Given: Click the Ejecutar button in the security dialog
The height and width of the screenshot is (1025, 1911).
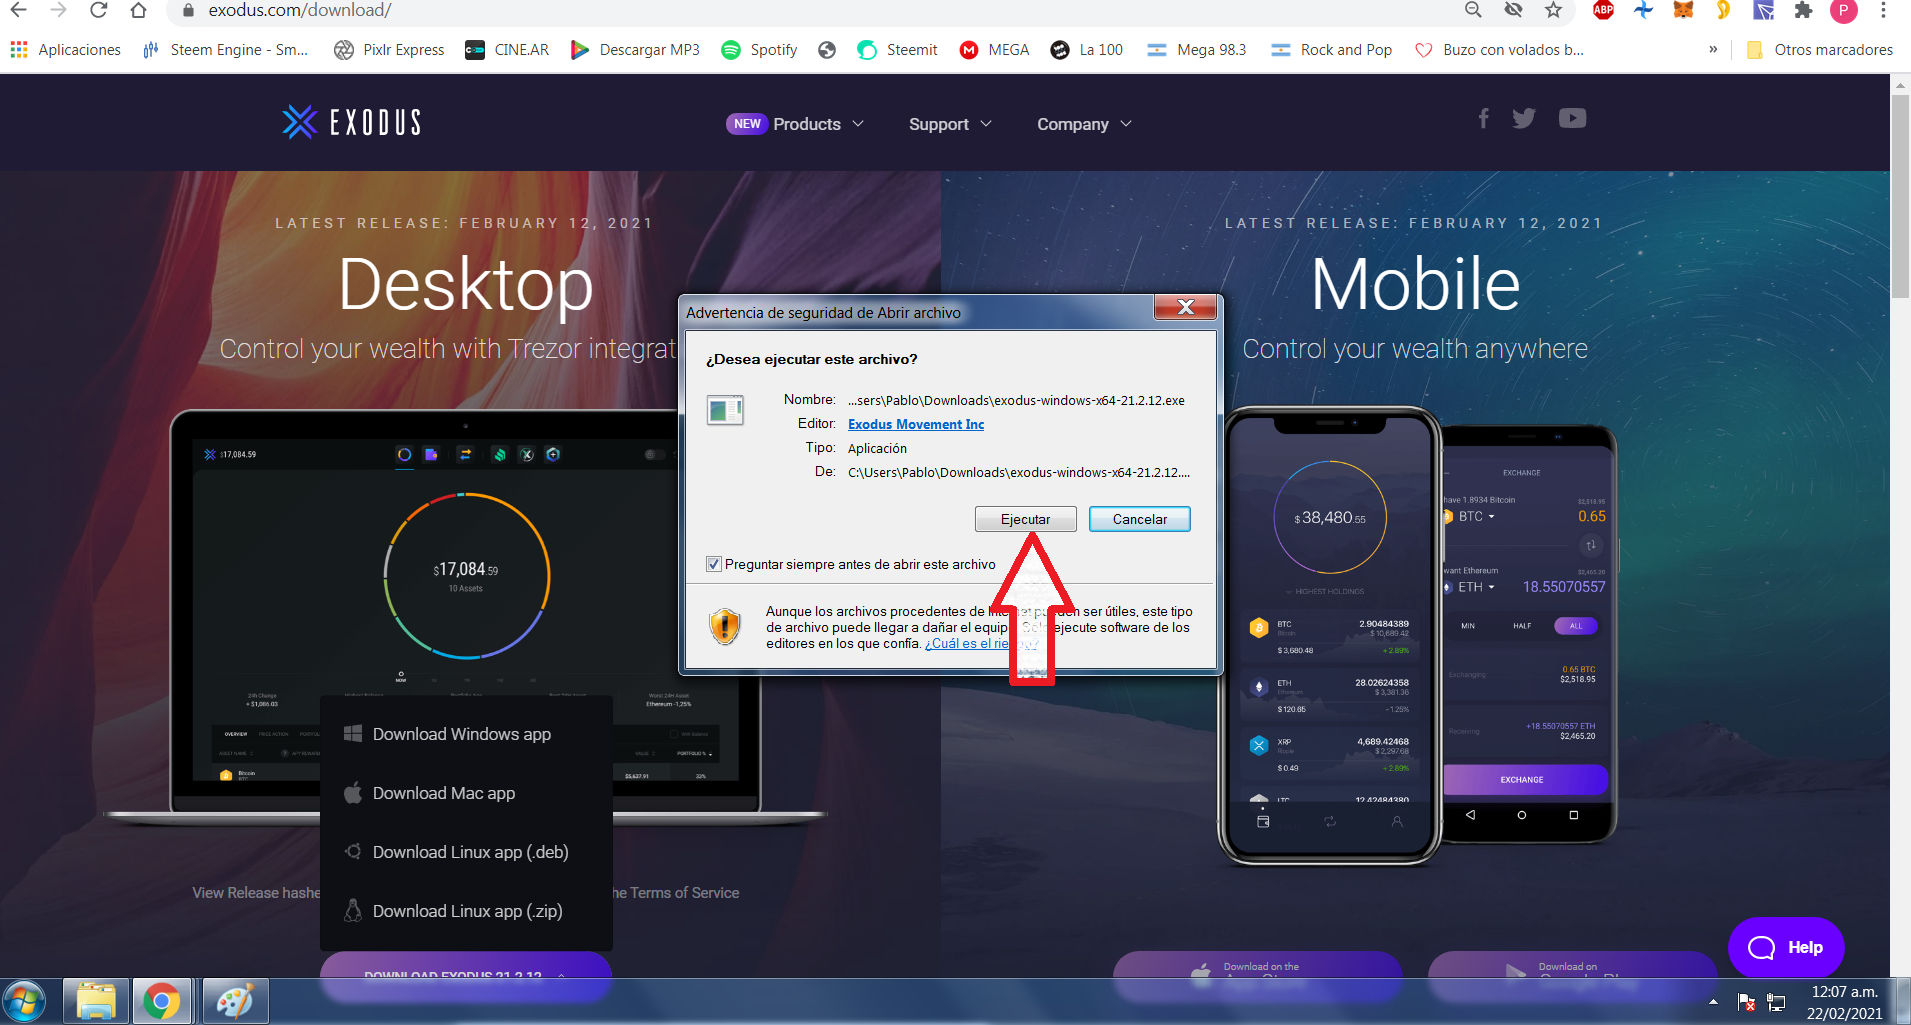Looking at the screenshot, I should click(x=1025, y=519).
